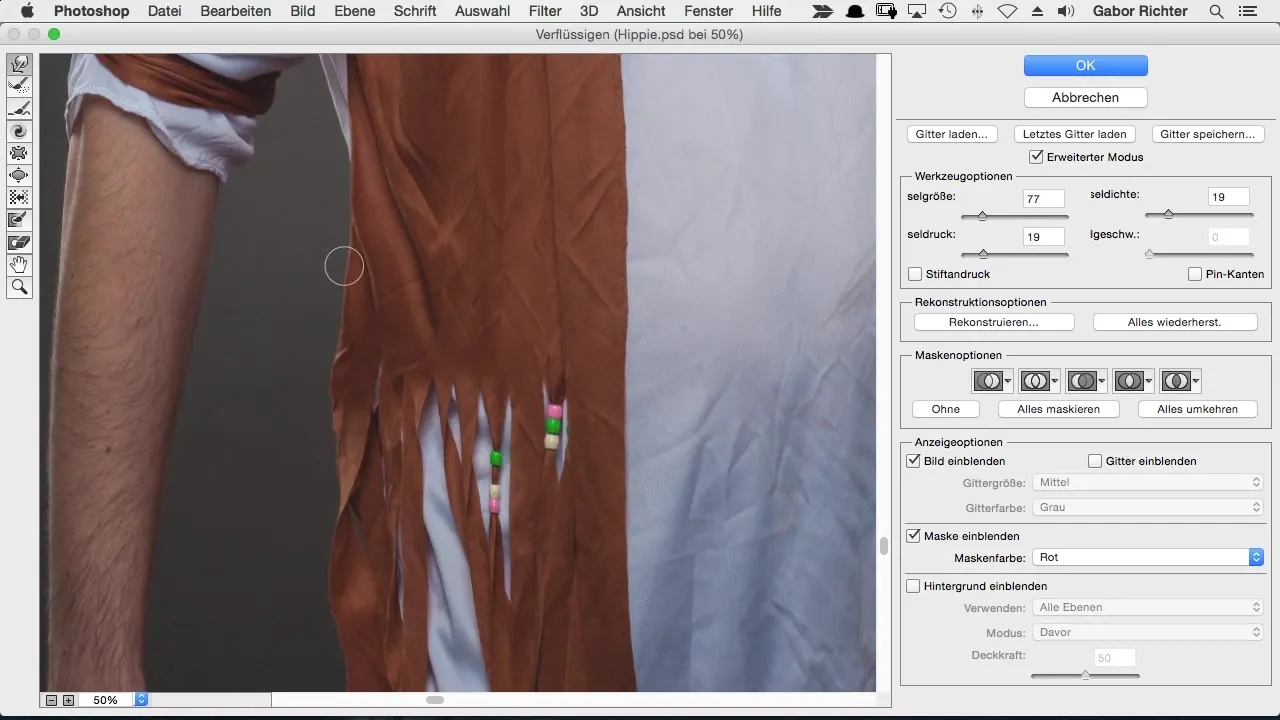
Task: Toggle Bild einblenden checkbox
Action: [913, 461]
